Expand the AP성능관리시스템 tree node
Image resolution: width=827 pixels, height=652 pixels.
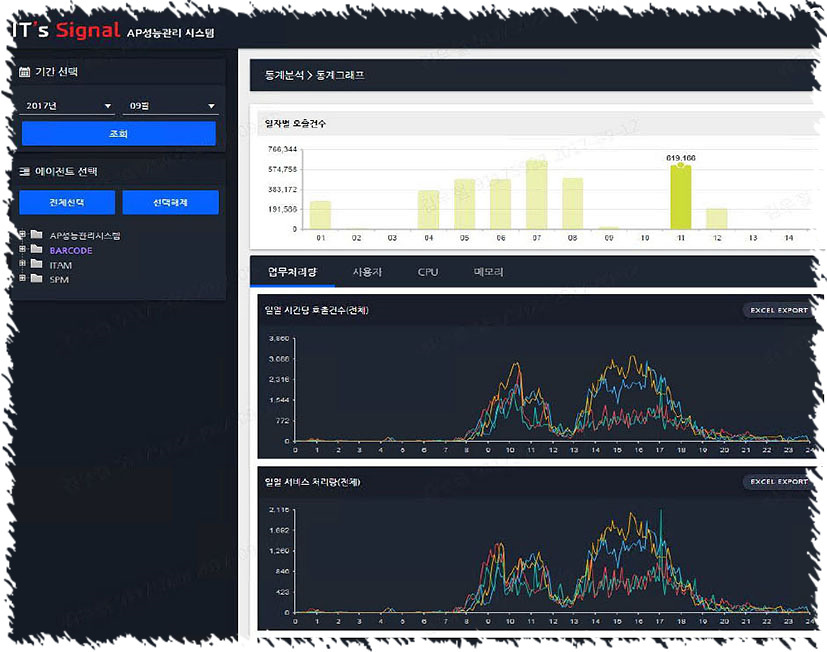click(23, 234)
